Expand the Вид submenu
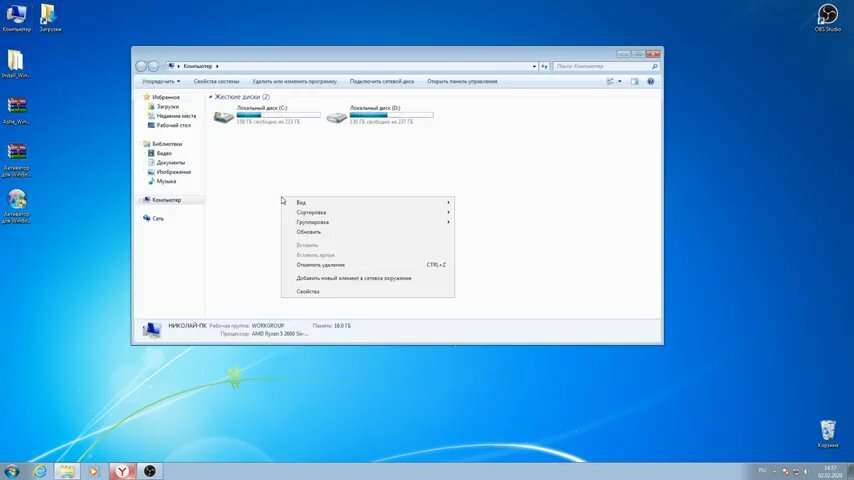Image resolution: width=854 pixels, height=480 pixels. (x=368, y=203)
